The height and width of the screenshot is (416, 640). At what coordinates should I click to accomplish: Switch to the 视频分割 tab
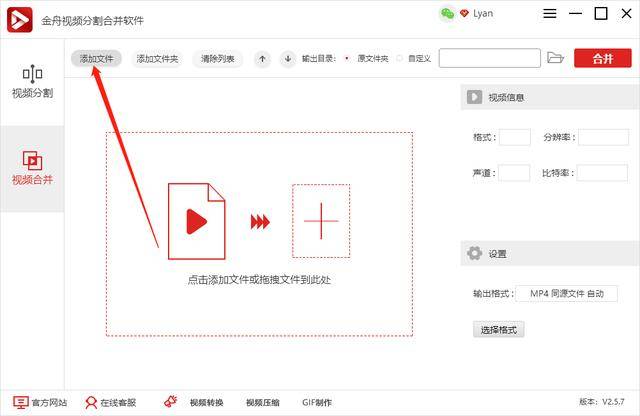[32, 82]
